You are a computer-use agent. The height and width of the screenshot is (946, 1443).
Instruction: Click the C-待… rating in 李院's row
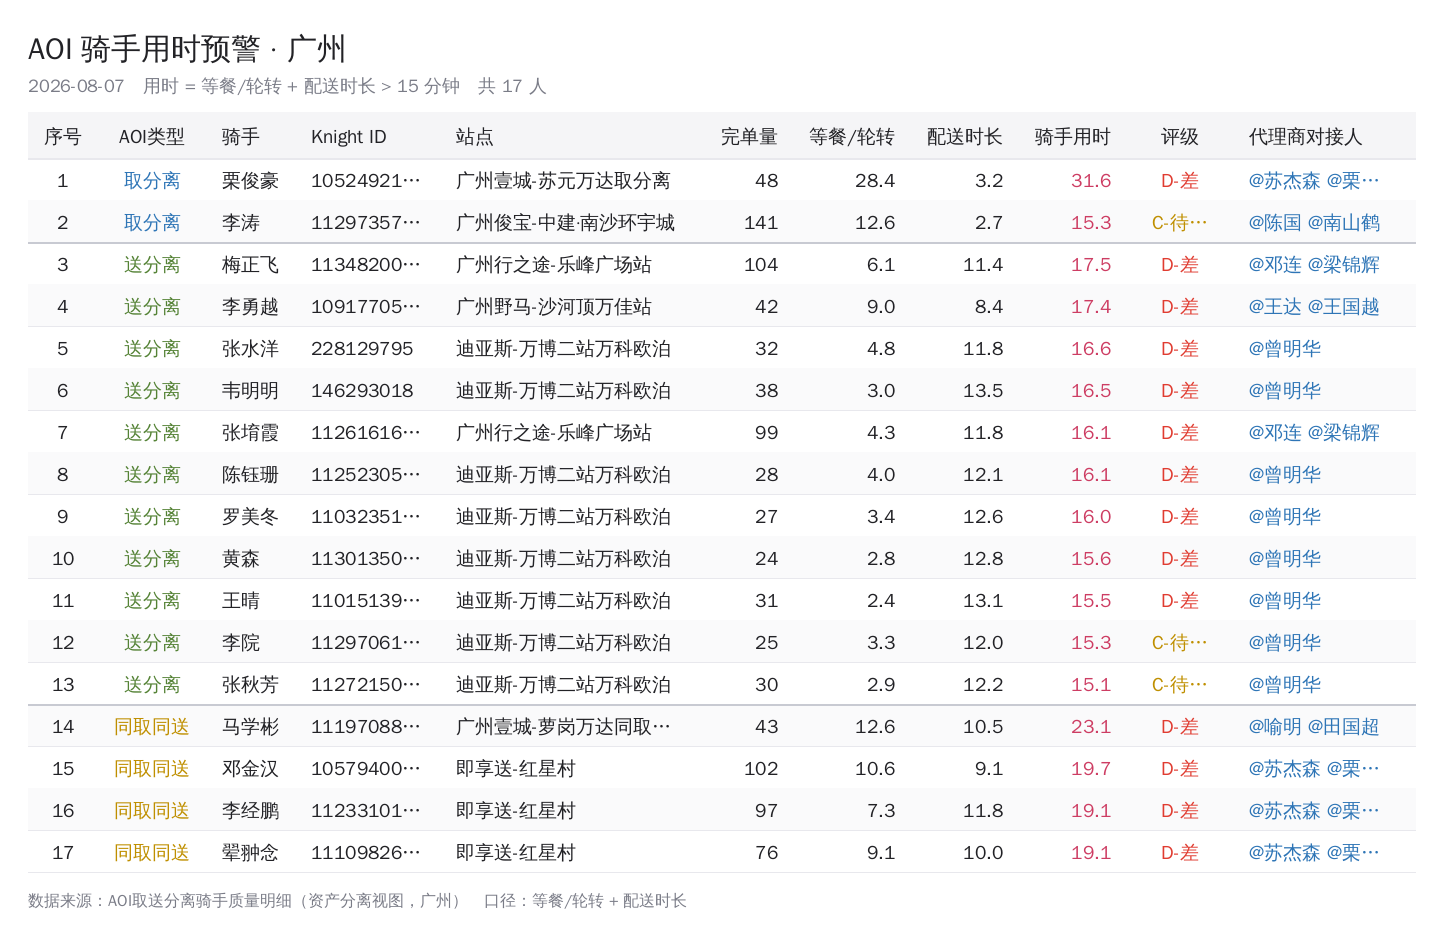click(1180, 643)
